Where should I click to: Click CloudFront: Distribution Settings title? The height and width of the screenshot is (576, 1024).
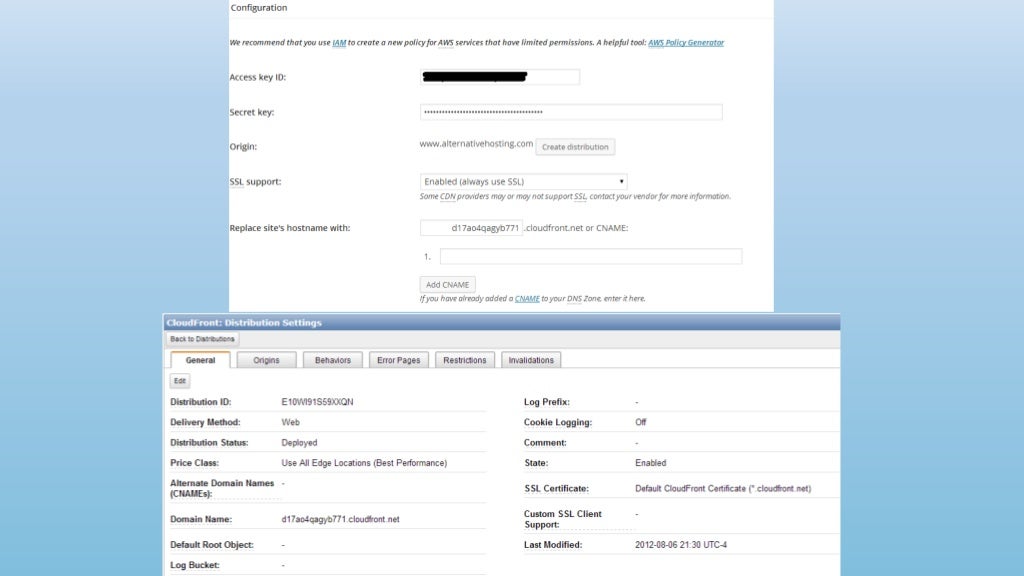pyautogui.click(x=244, y=323)
